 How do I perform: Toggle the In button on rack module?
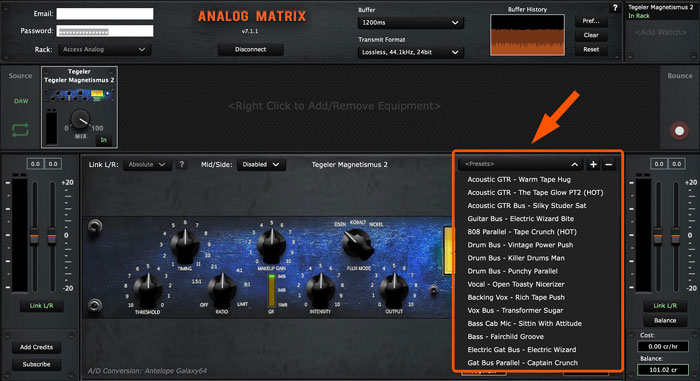point(104,140)
